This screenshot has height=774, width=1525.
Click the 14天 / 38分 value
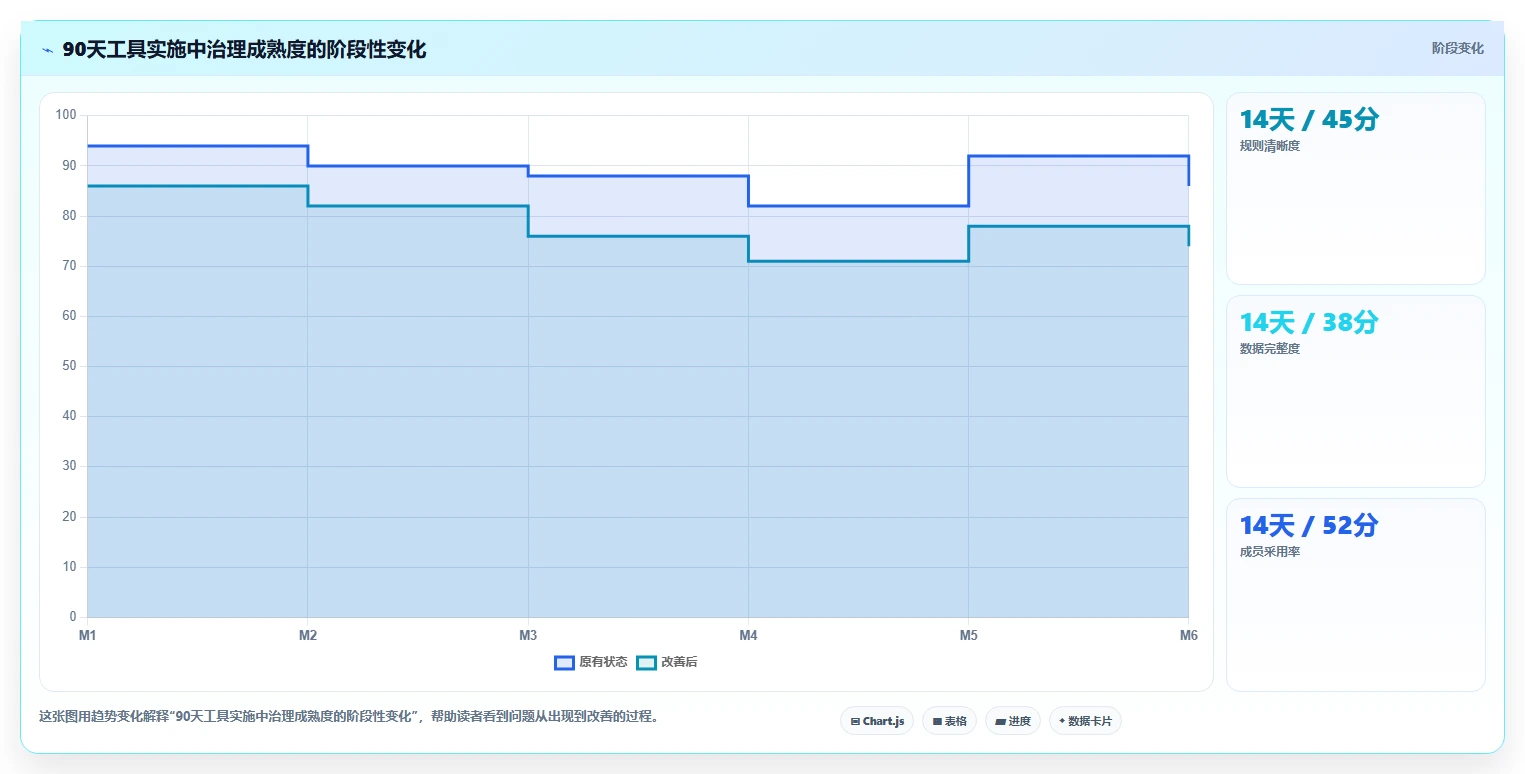click(x=1309, y=323)
